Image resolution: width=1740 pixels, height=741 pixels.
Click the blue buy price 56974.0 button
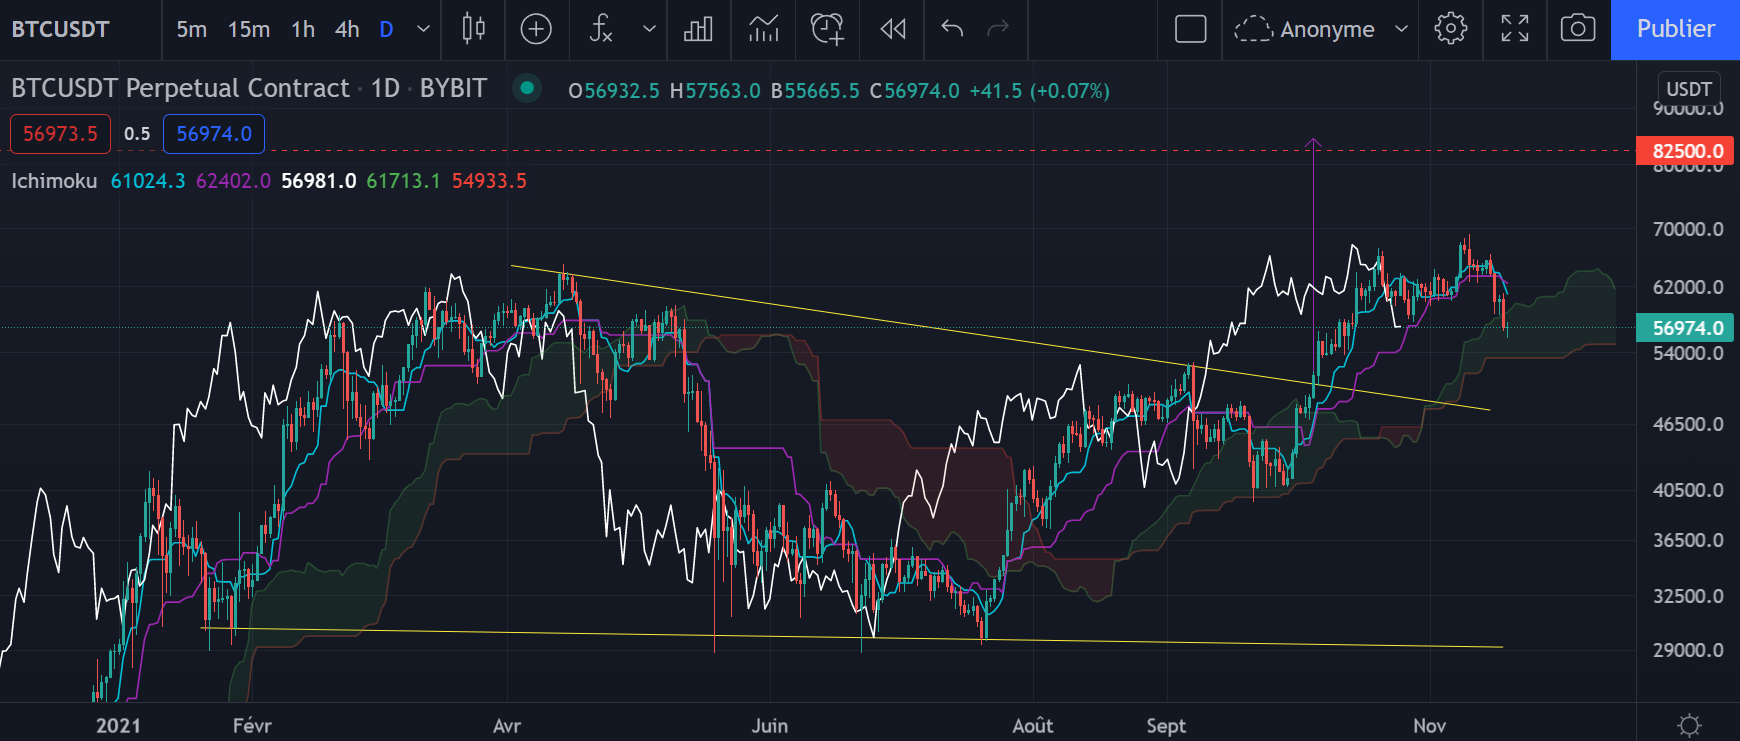pyautogui.click(x=214, y=134)
